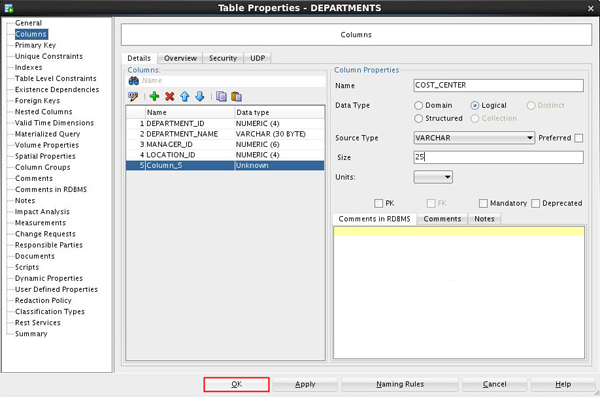
Task: Select Existence Dependencies
Action: pyautogui.click(x=57, y=90)
